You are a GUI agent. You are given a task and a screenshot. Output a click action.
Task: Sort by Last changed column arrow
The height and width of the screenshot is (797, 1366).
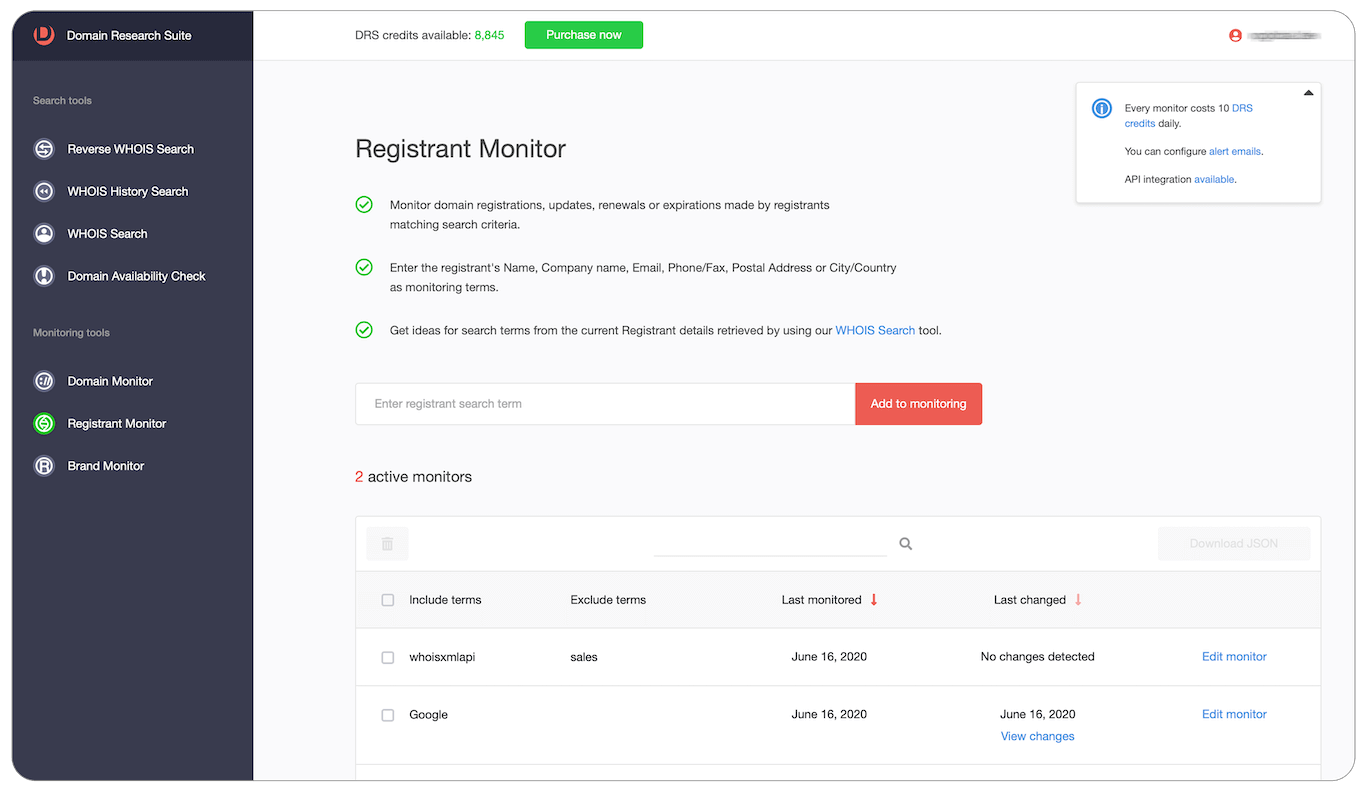click(x=1078, y=600)
